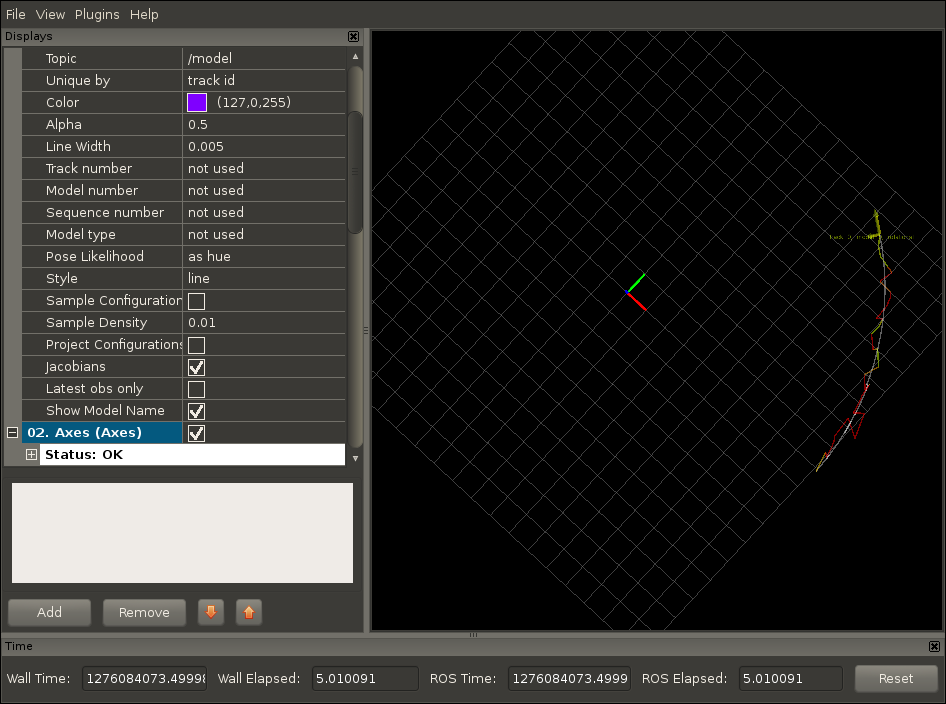The width and height of the screenshot is (946, 704).
Task: Expand the Status: OK row
Action: point(32,455)
